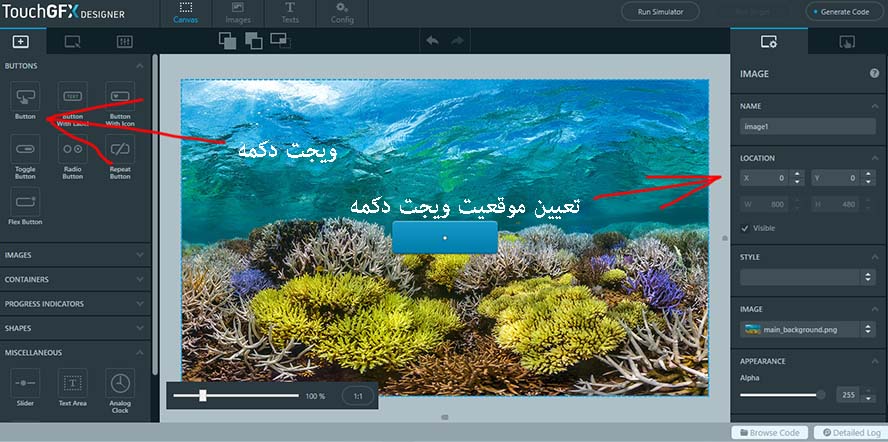Click the redo arrow in the toolbar
The width and height of the screenshot is (888, 442).
tap(458, 41)
